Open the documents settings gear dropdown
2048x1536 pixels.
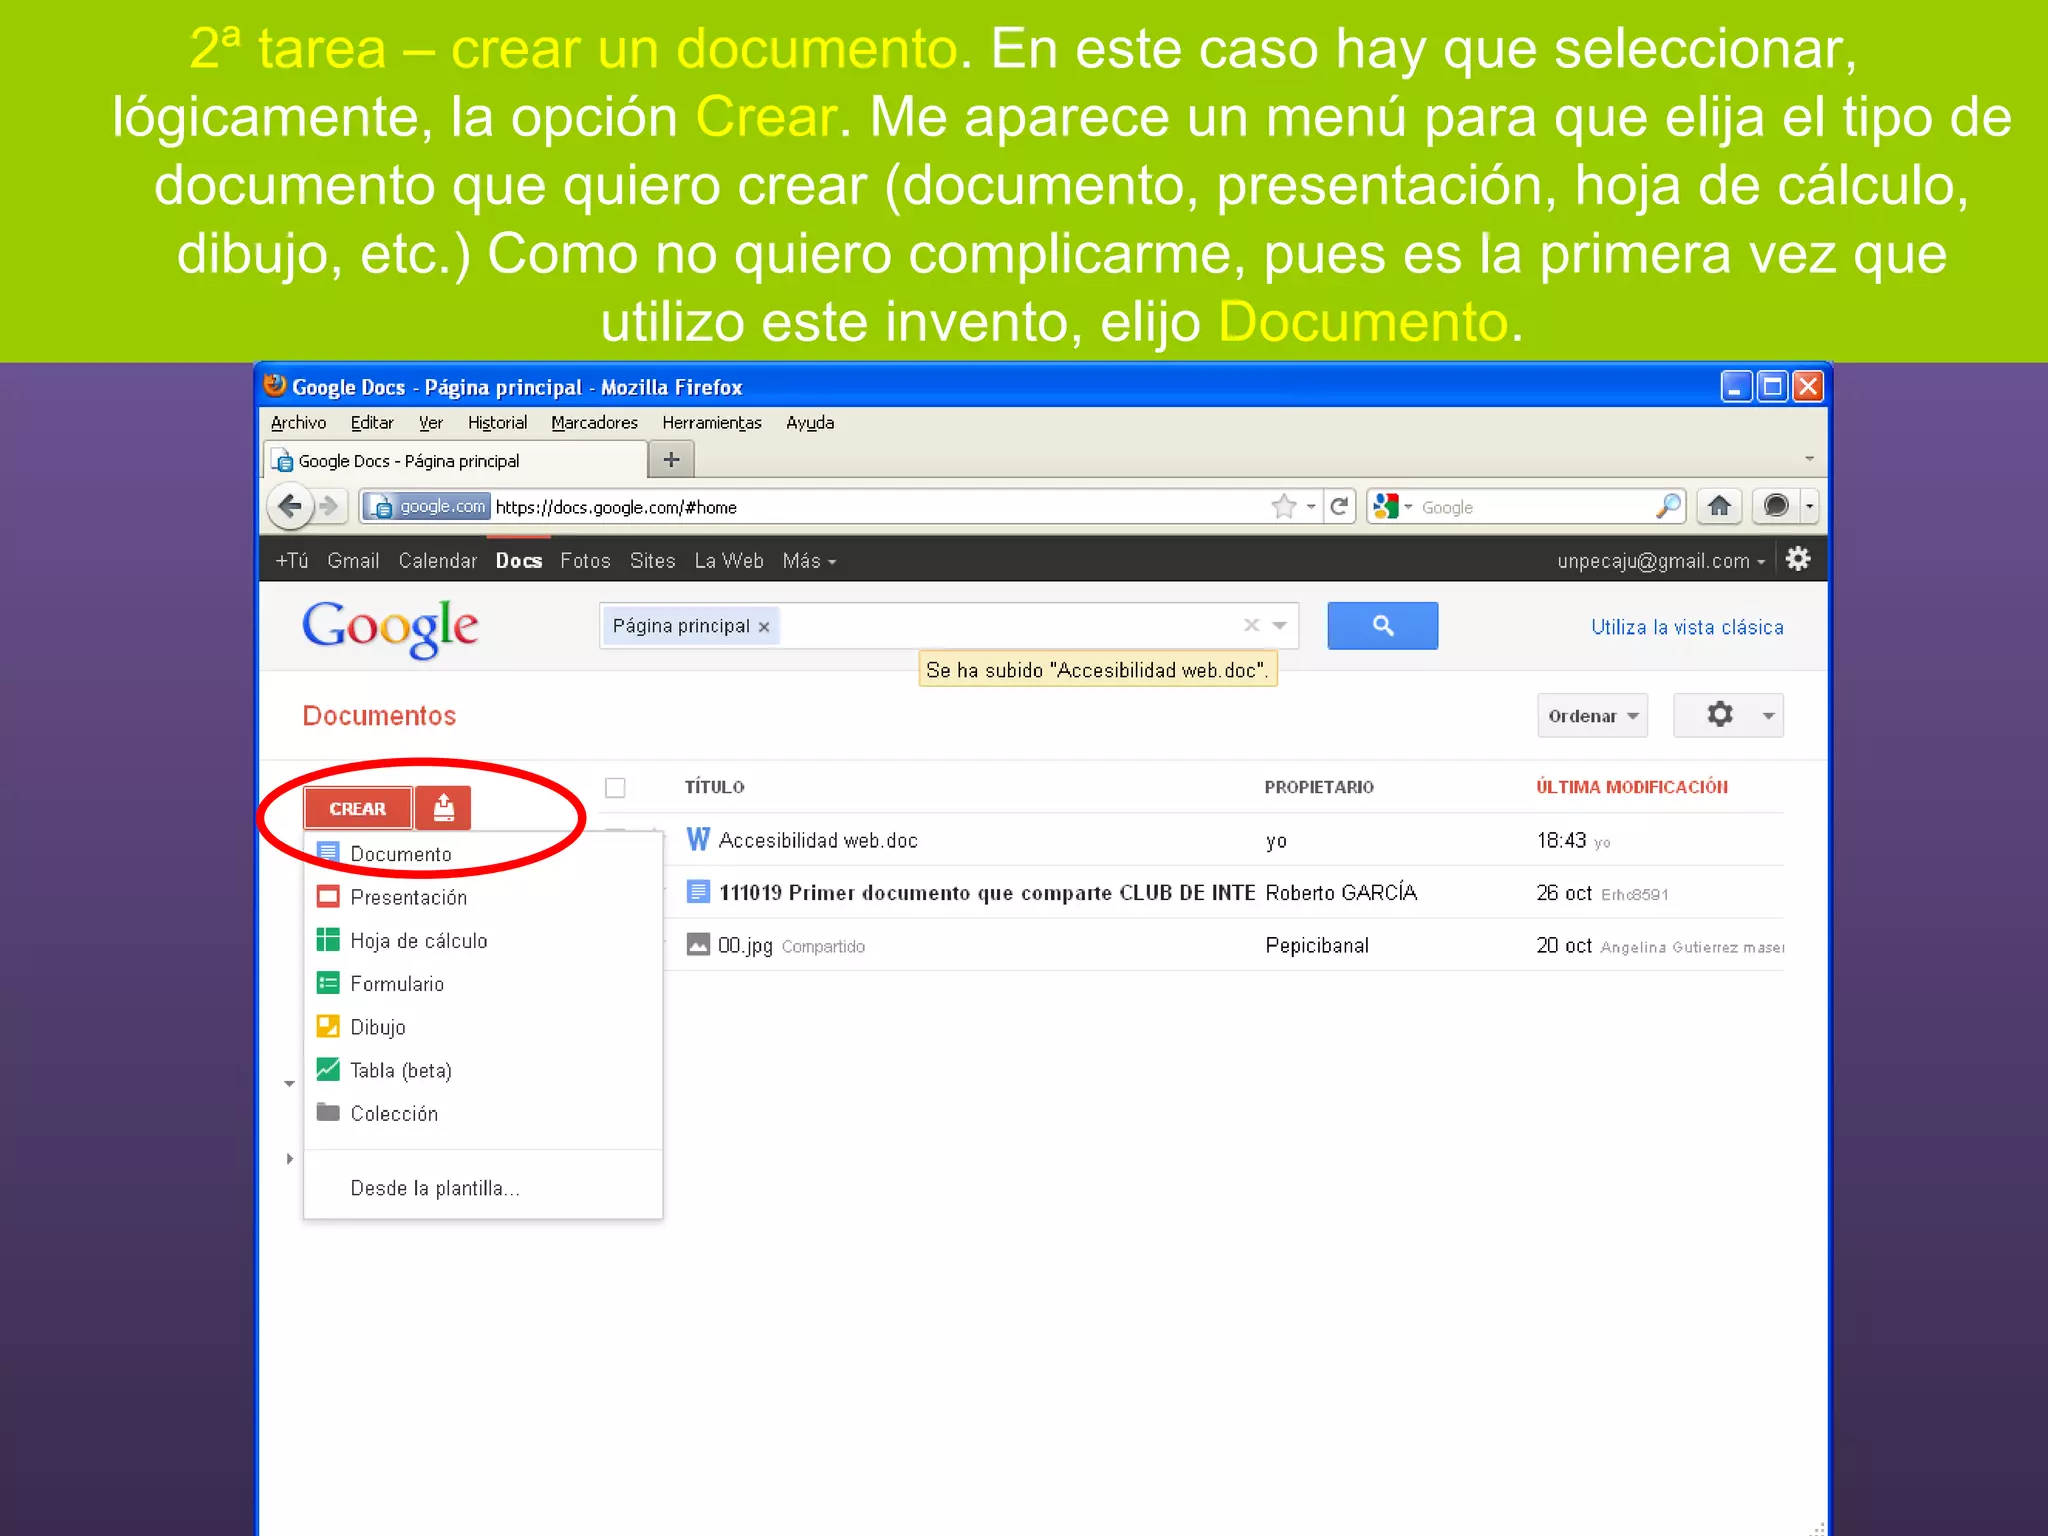point(1728,715)
